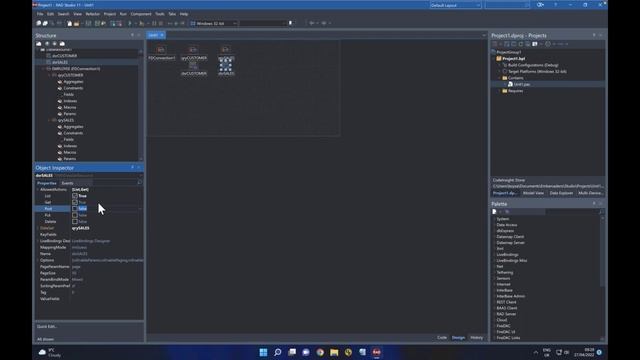
Task: Toggle the List action checkbox
Action: [75, 196]
